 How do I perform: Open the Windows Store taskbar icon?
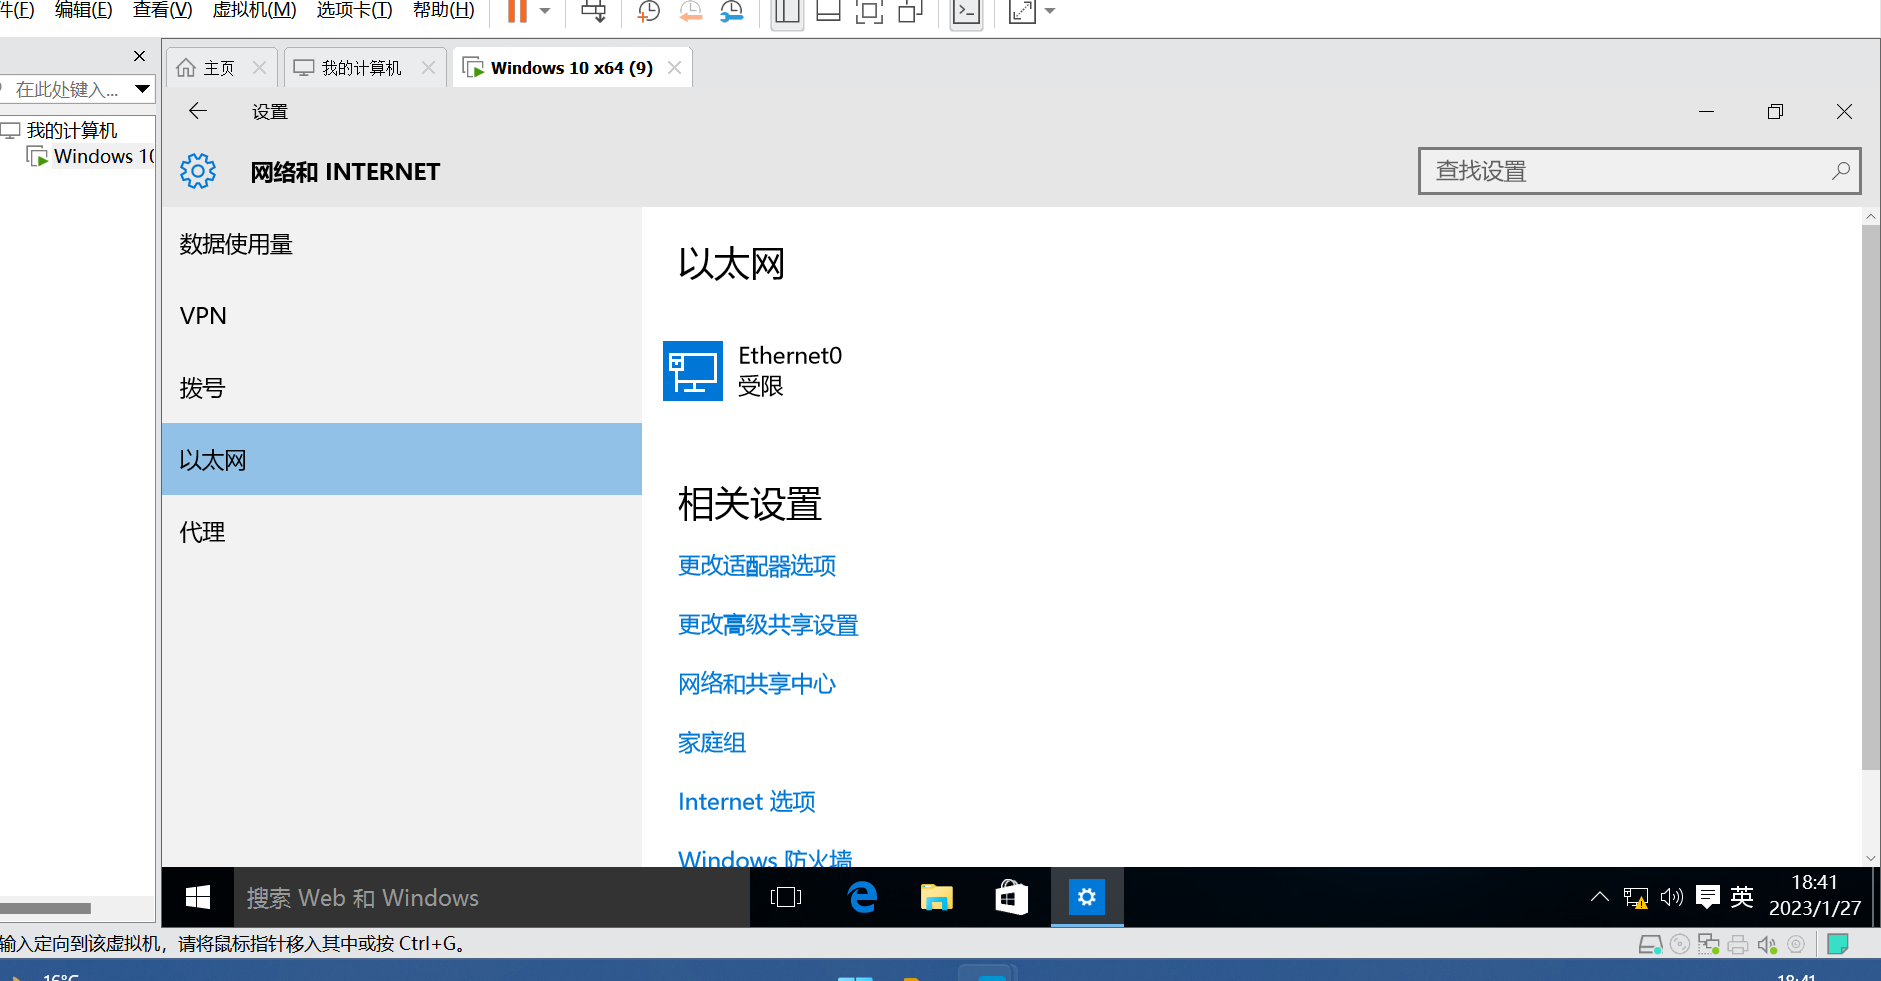click(x=1012, y=897)
